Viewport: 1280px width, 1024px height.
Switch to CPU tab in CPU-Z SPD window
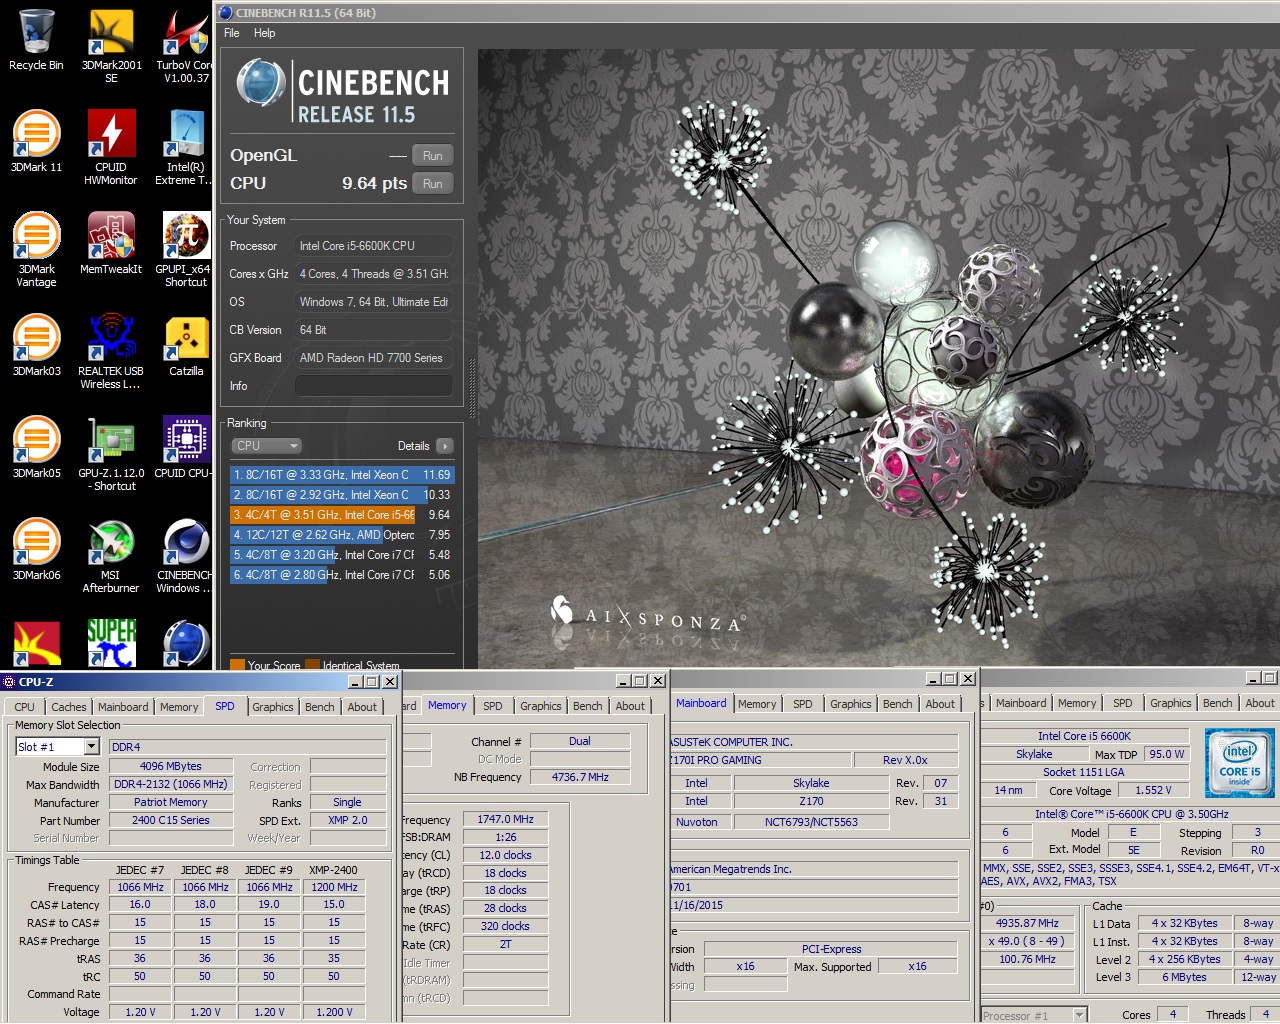point(25,707)
